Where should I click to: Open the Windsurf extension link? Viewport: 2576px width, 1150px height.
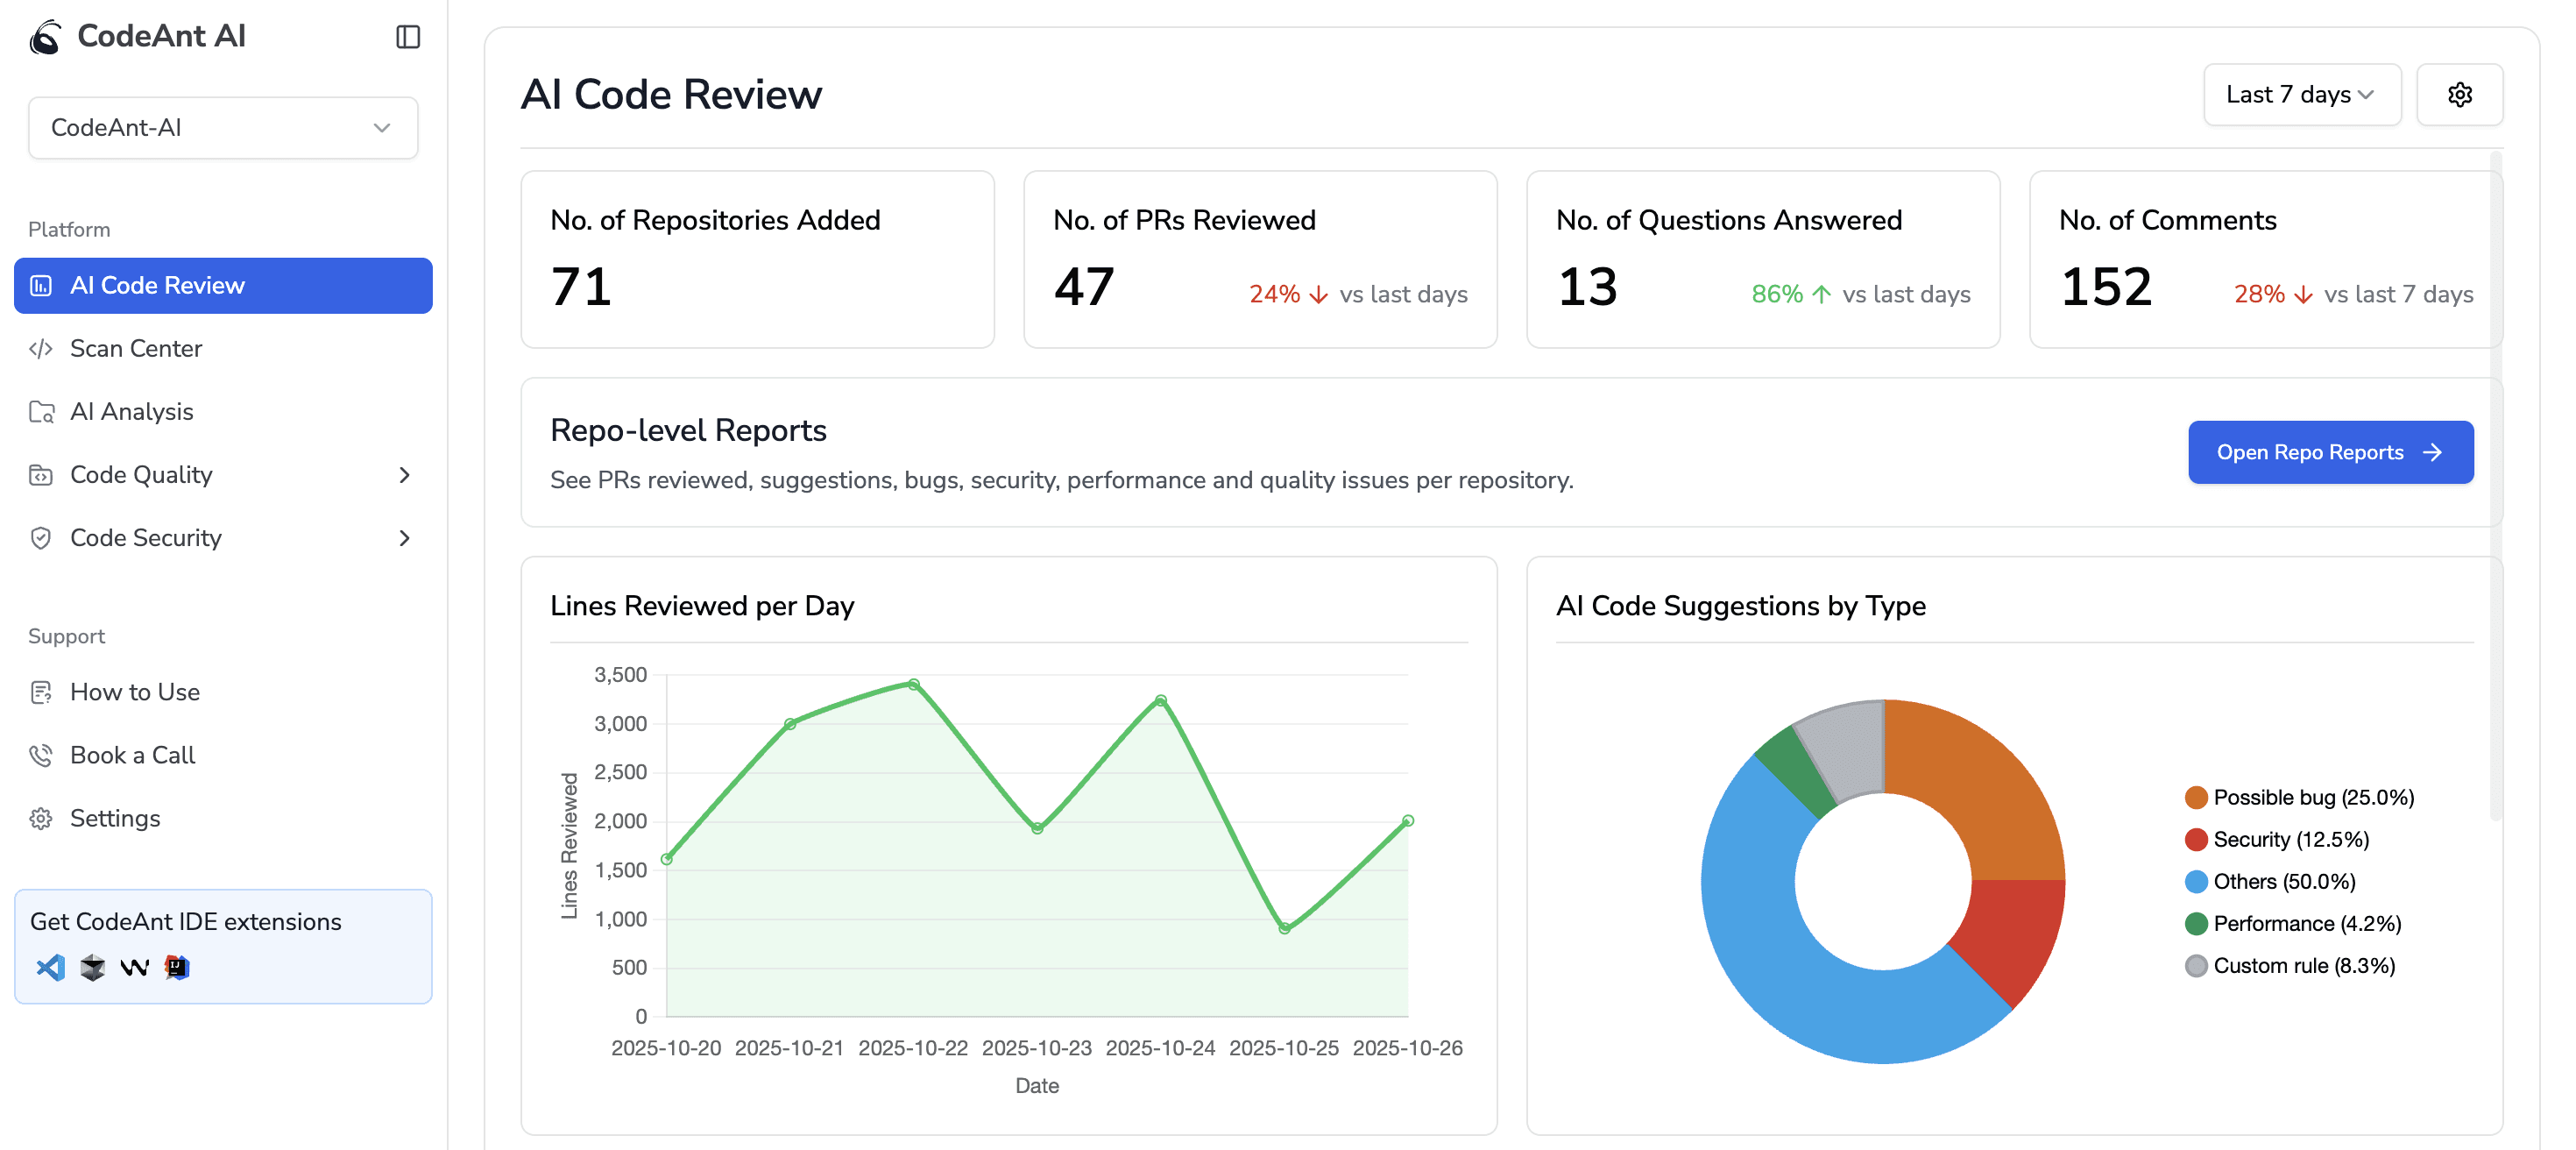pos(134,966)
